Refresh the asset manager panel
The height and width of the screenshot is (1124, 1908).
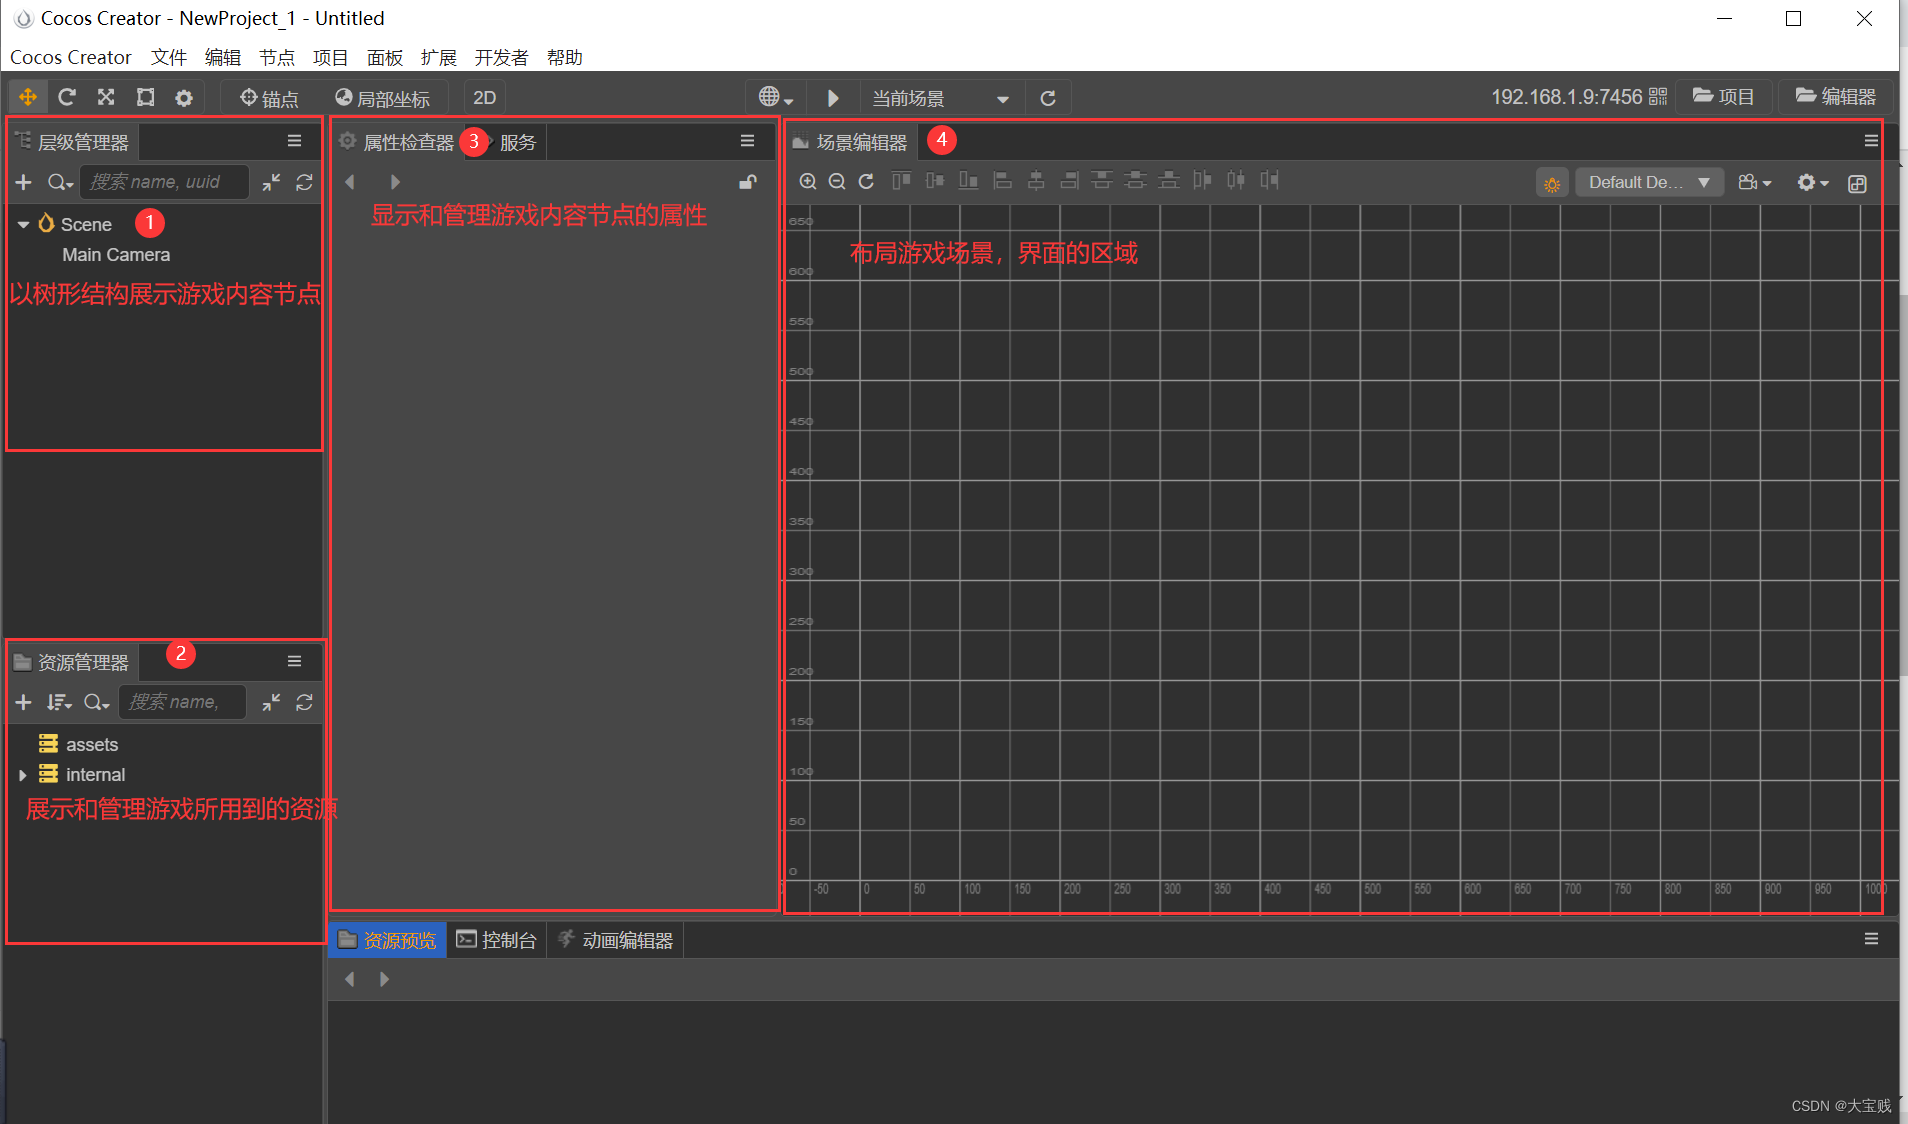tap(305, 702)
